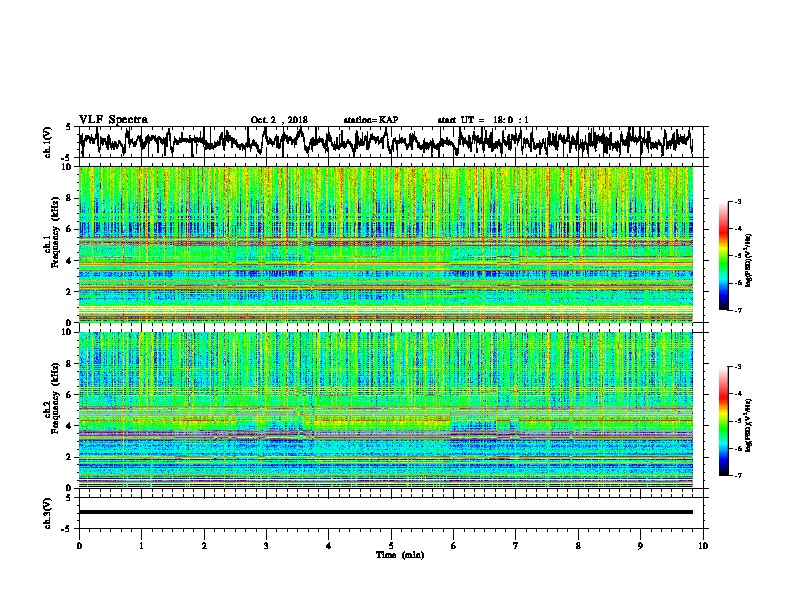Click the ch.1 colorbar log(PSD) units label
The width and height of the screenshot is (792, 612).
(x=749, y=260)
